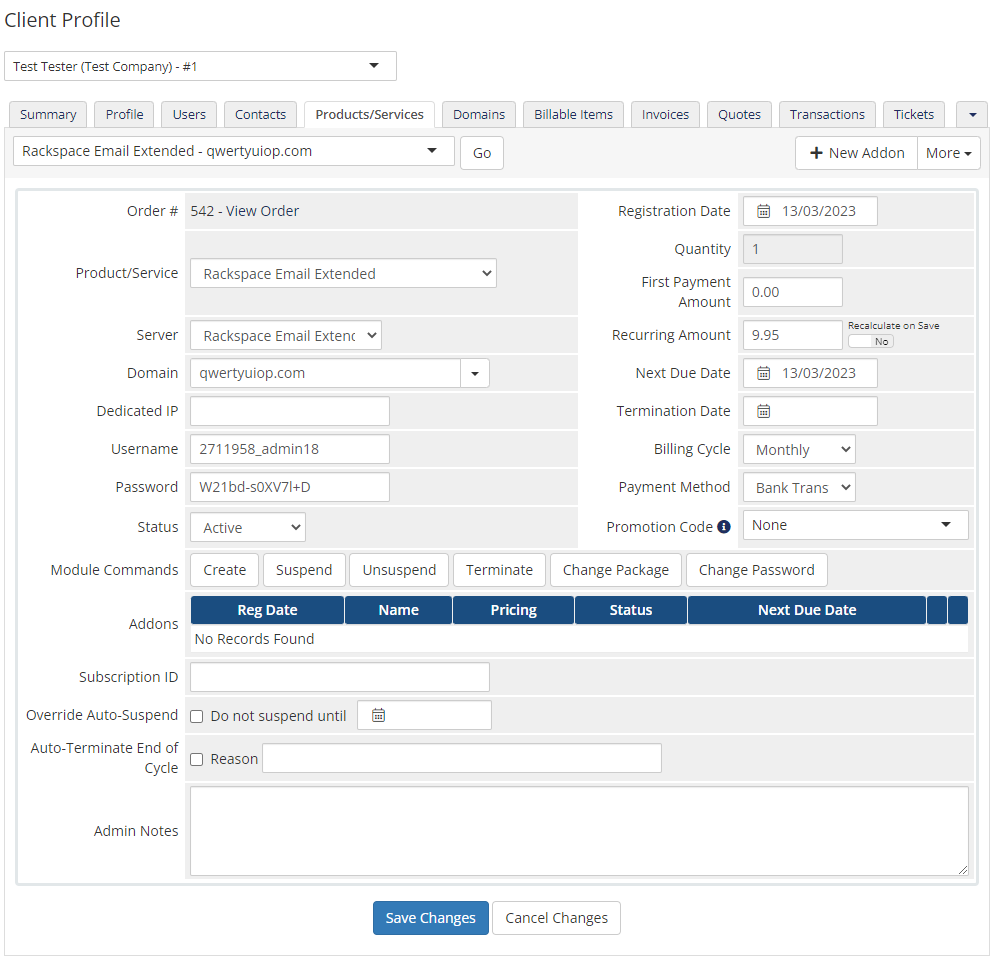This screenshot has height=964, width=998.
Task: Open the Status Active dropdown
Action: coord(248,527)
